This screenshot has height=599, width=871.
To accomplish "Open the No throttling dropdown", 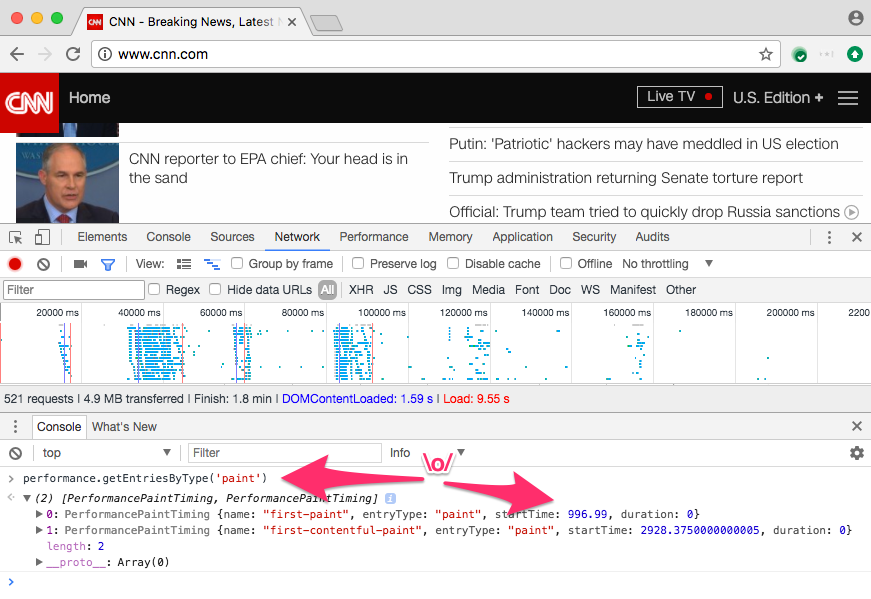I will (x=667, y=264).
